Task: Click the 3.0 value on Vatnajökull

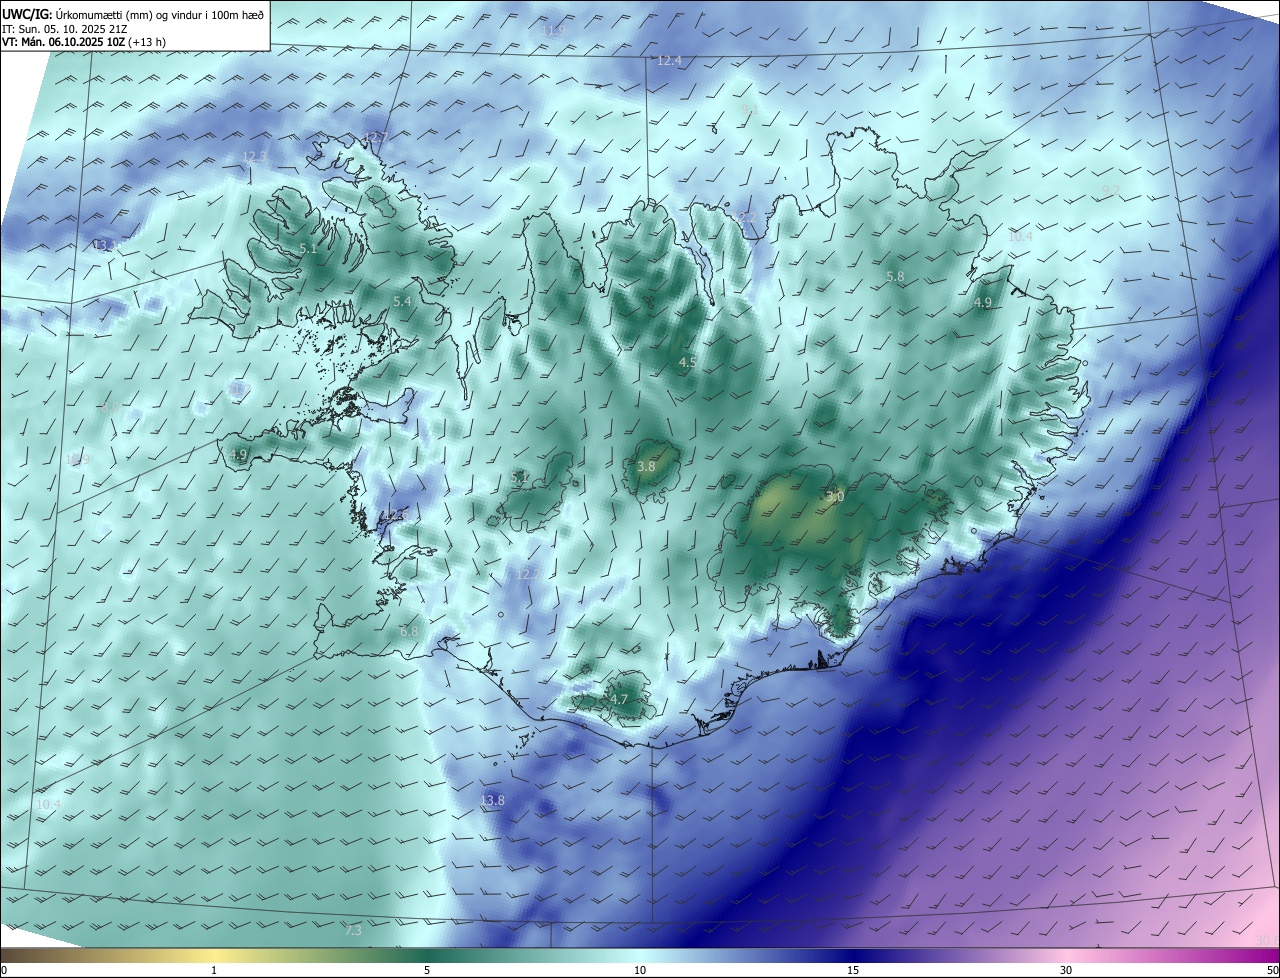Action: coord(835,497)
